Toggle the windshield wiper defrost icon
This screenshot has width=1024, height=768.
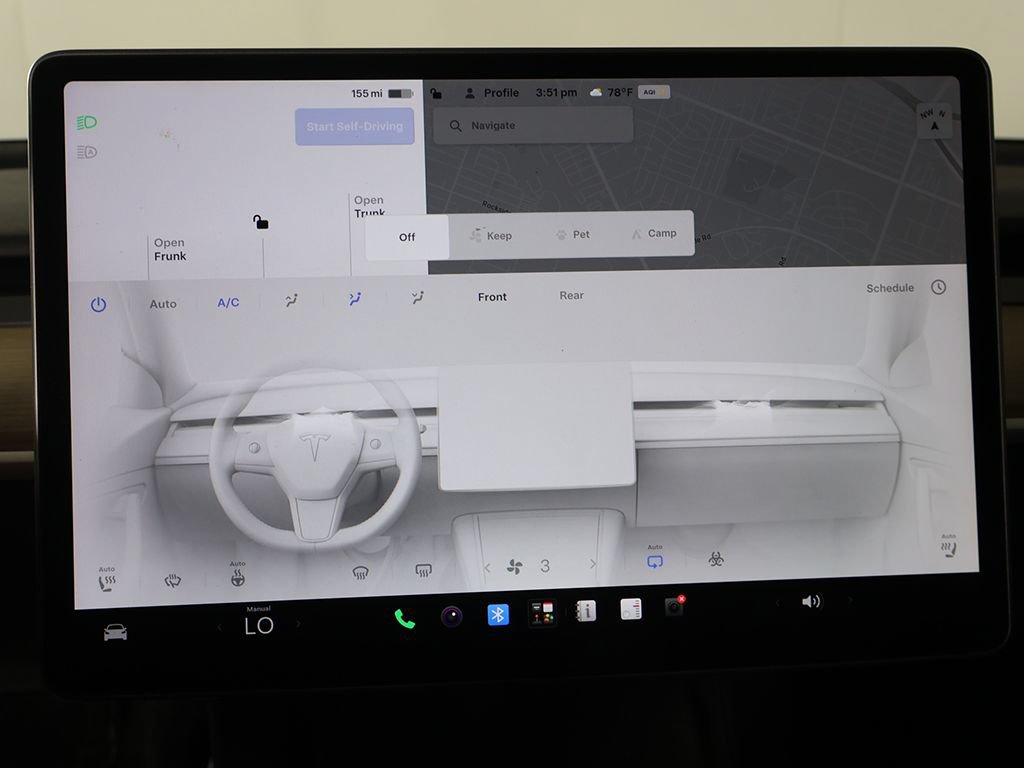(x=172, y=581)
